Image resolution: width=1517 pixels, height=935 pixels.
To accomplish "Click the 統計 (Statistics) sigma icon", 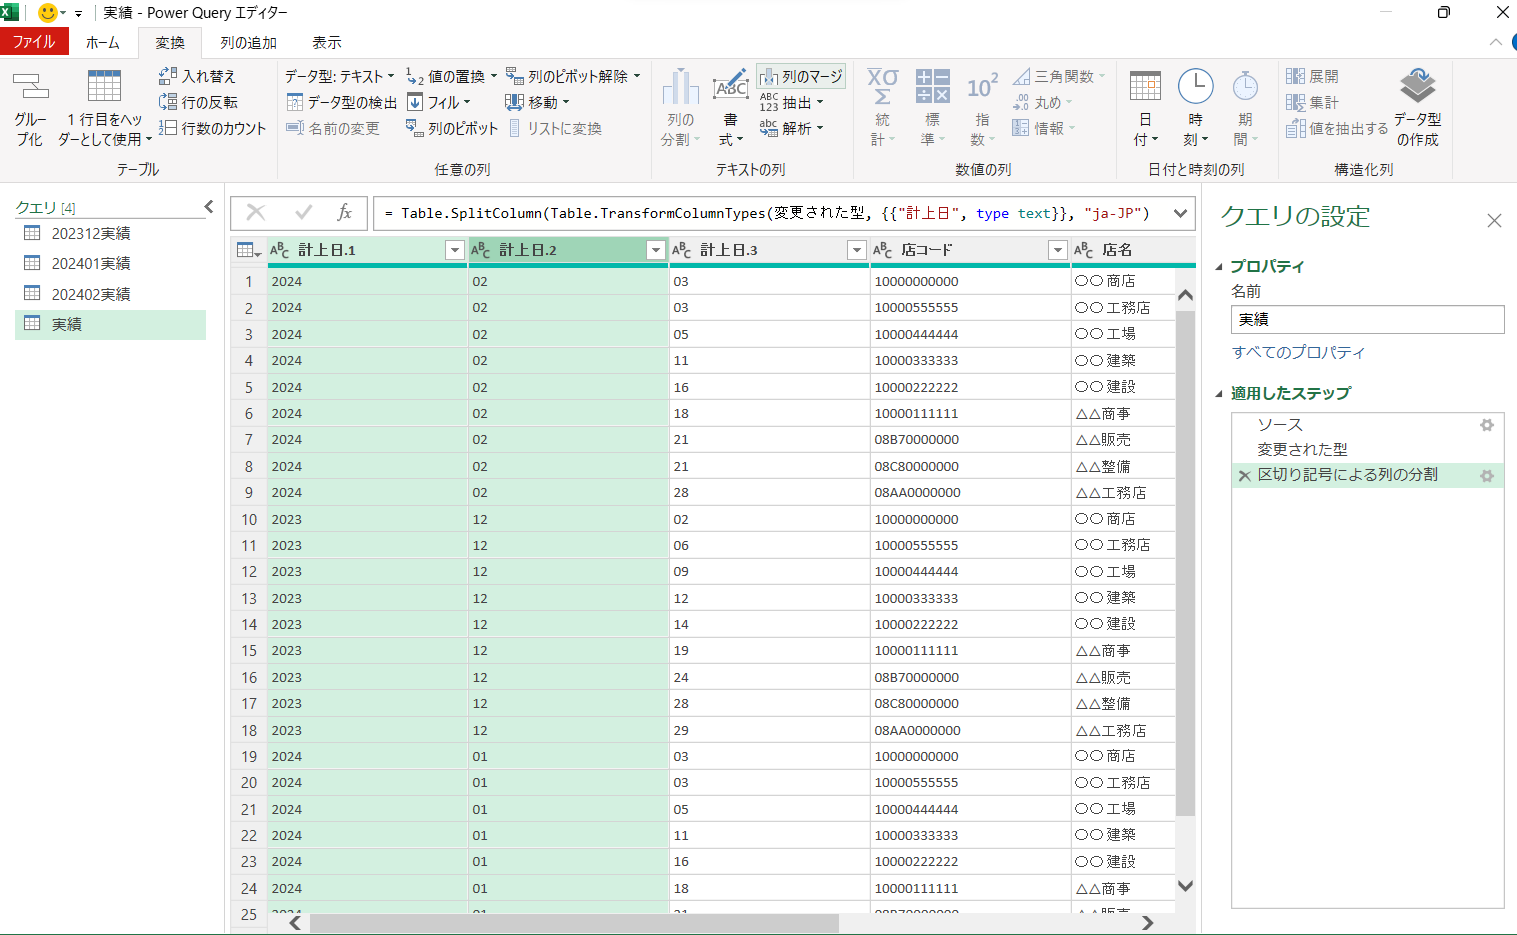I will point(882,86).
